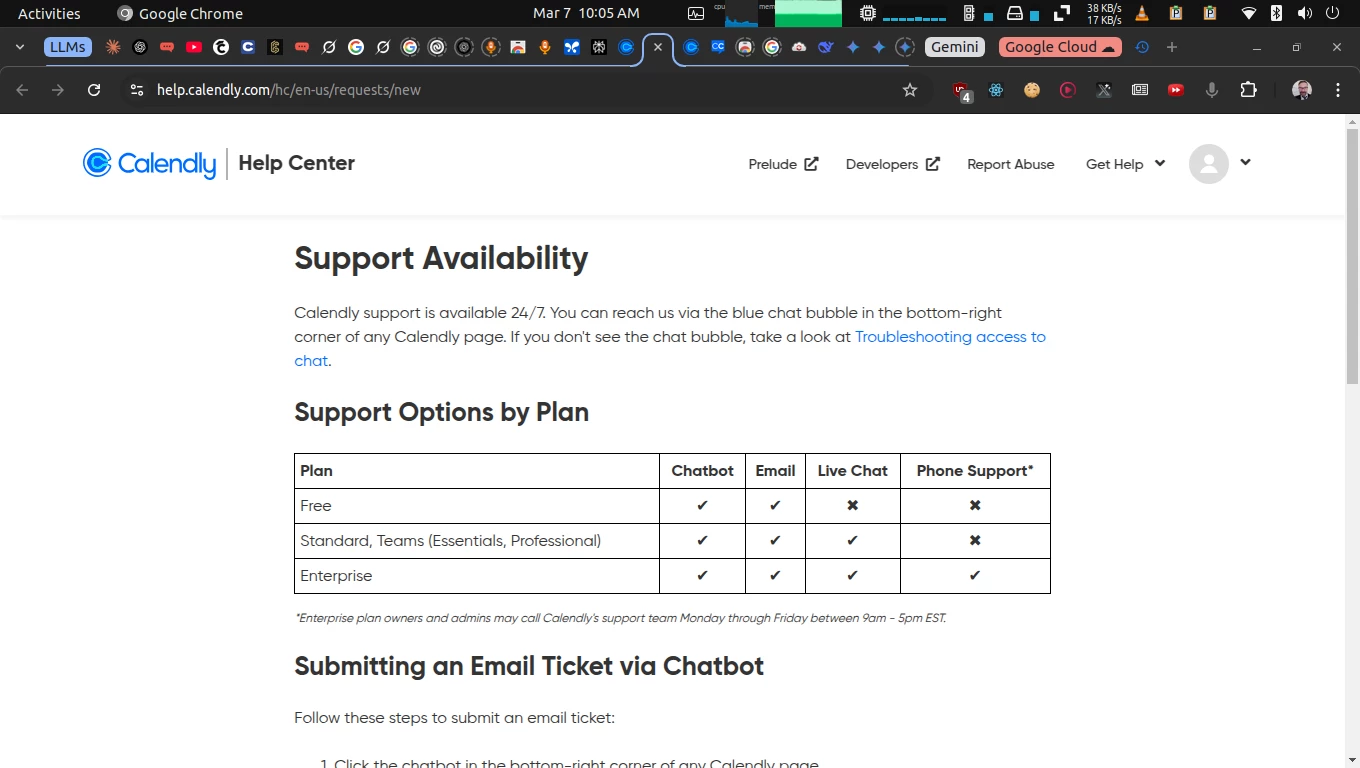
Task: Click Submitting an Email Ticket heading
Action: point(529,666)
